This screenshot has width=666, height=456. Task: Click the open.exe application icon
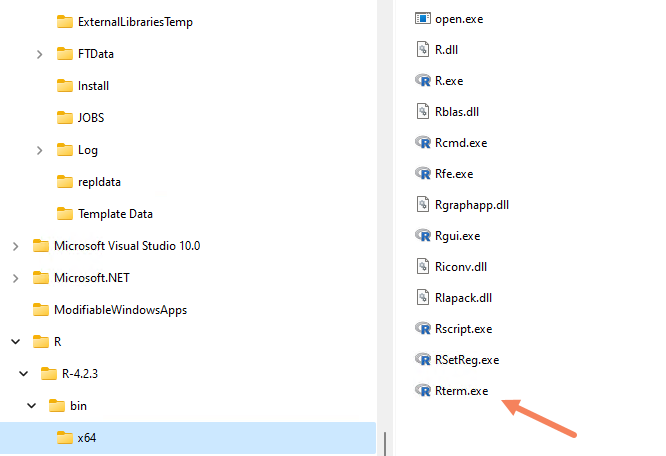coord(423,19)
